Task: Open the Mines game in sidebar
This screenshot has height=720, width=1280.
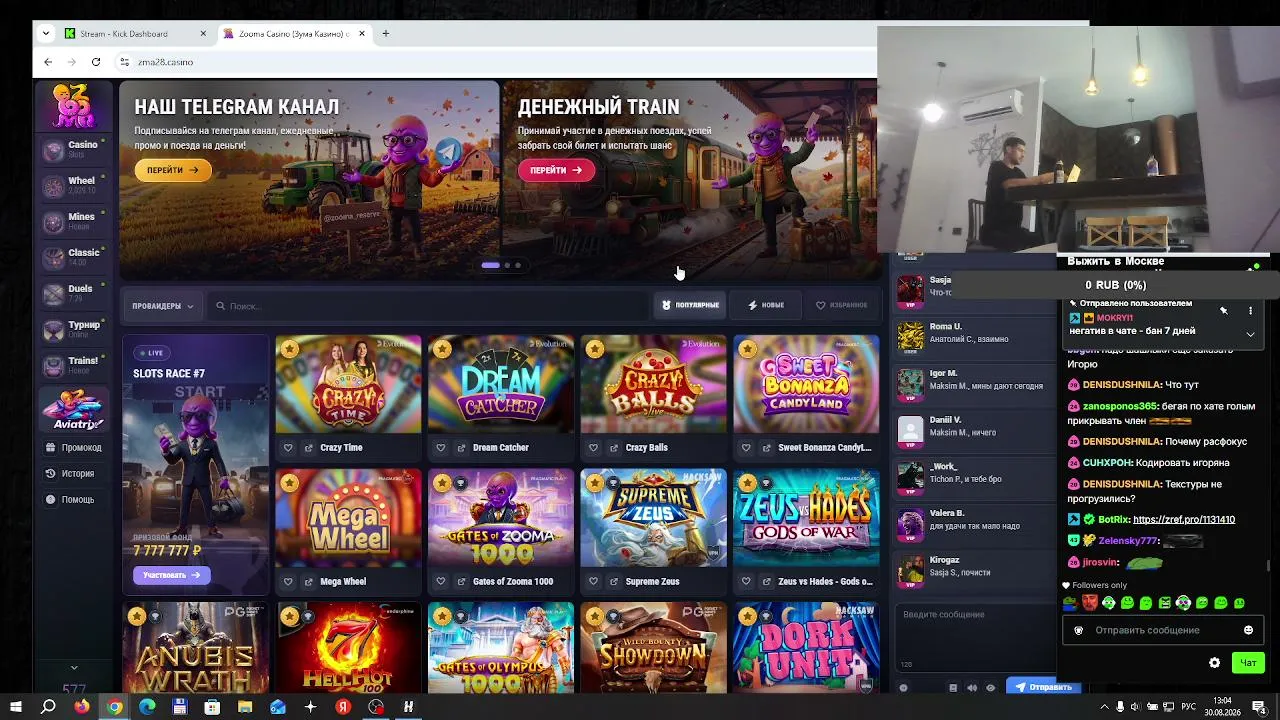Action: tap(72, 221)
